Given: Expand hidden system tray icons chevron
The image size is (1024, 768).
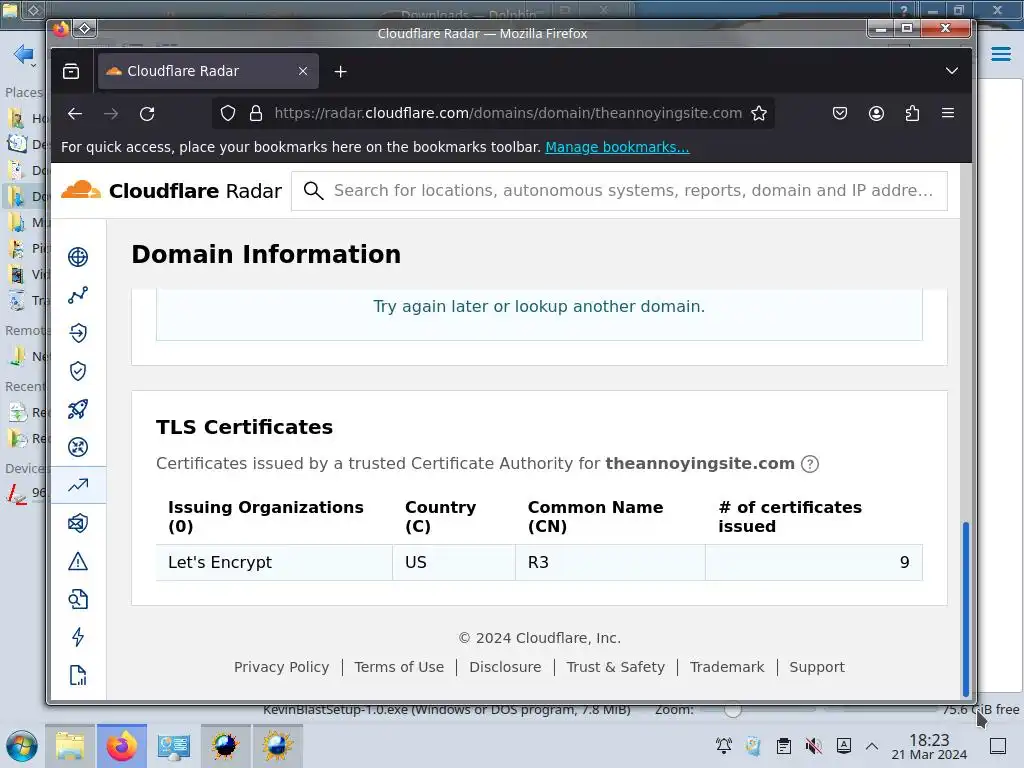Looking at the screenshot, I should [872, 746].
